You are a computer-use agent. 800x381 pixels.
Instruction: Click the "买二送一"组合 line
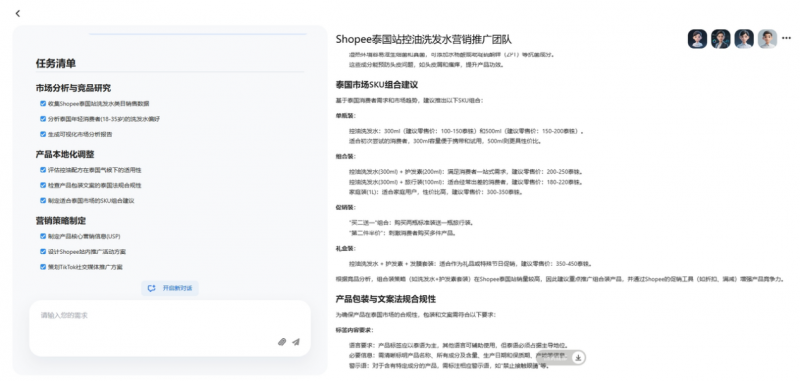[411, 223]
